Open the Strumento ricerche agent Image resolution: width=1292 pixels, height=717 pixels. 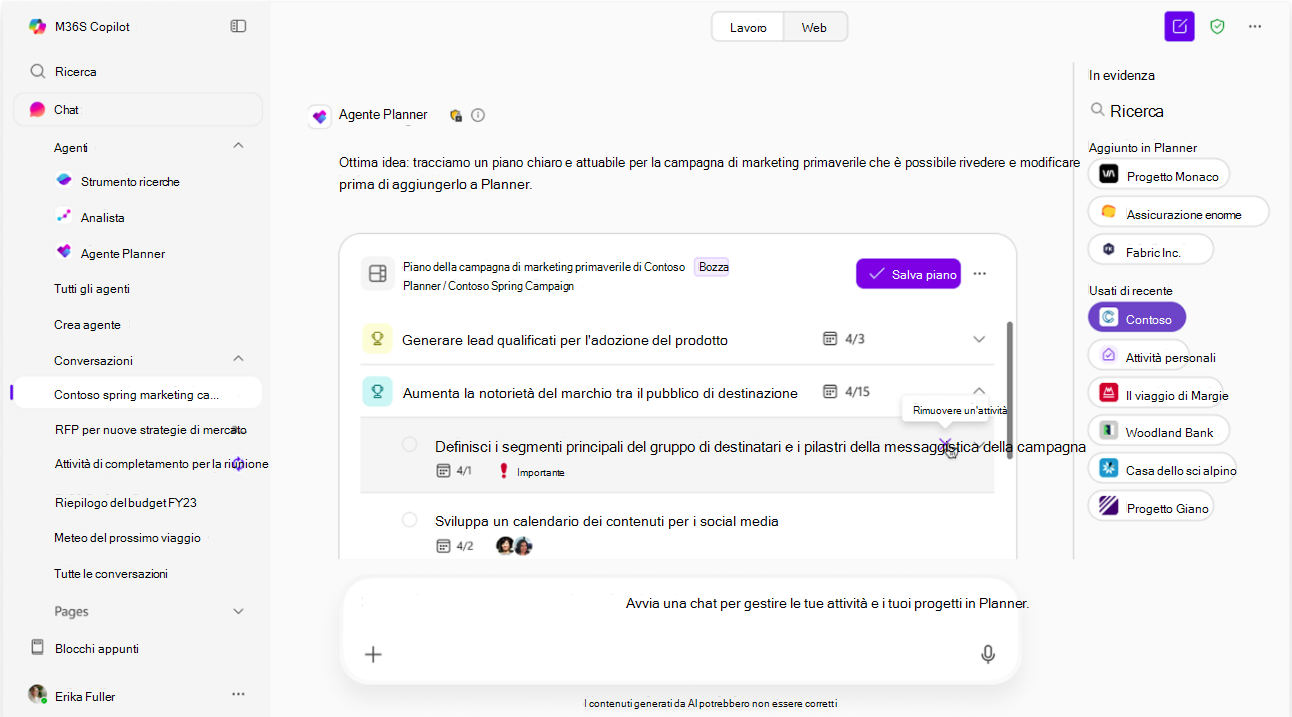click(130, 181)
